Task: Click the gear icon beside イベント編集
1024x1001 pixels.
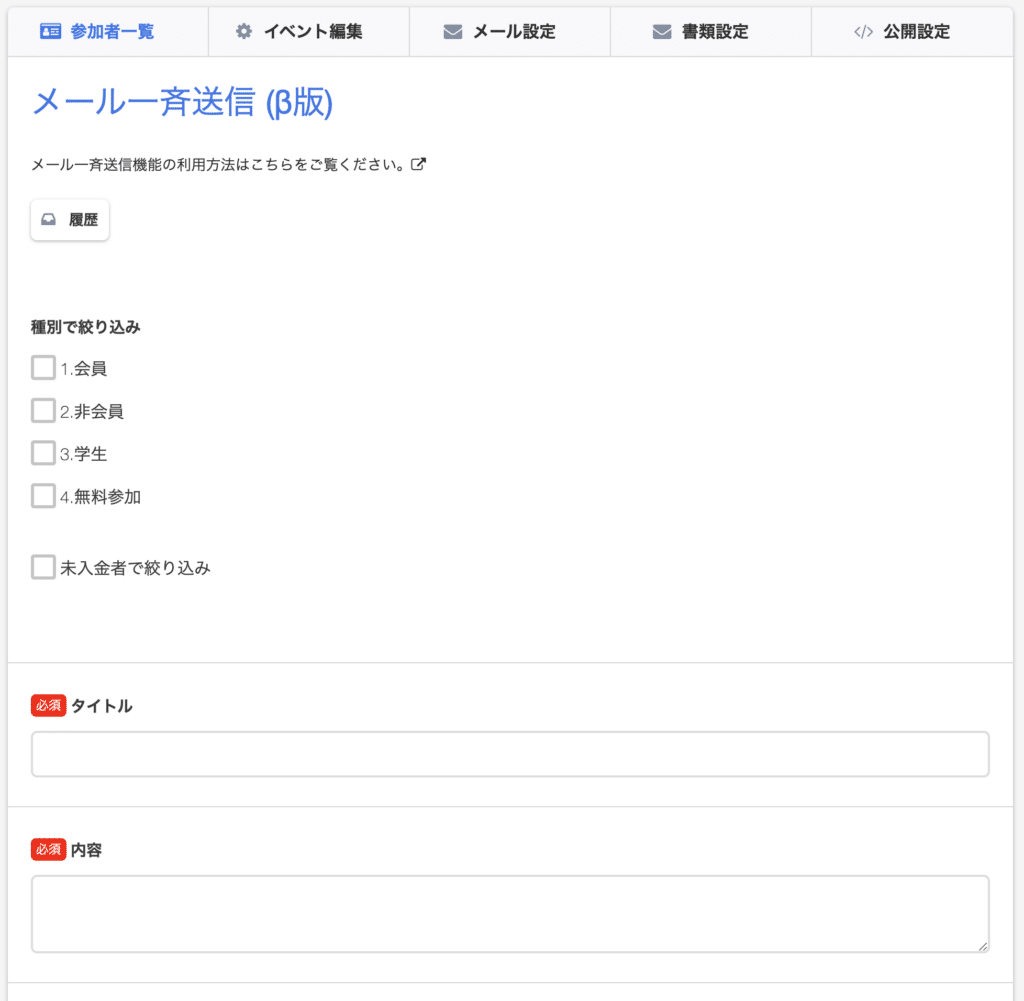Action: (244, 31)
